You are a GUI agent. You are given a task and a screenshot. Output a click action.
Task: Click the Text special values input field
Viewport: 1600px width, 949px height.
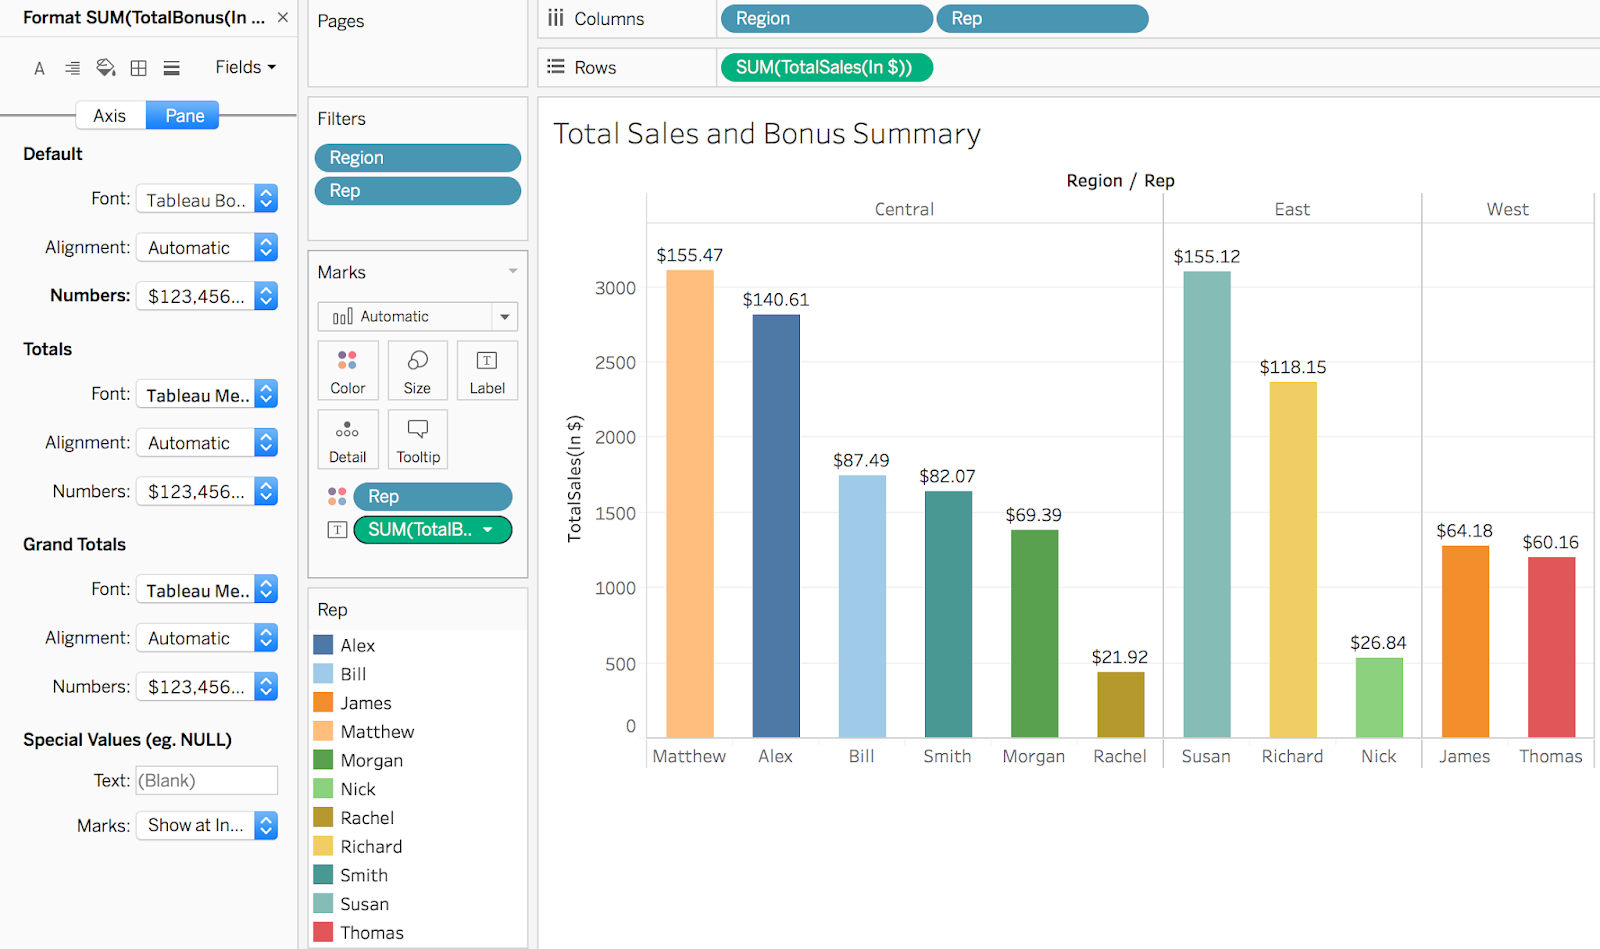[x=206, y=780]
